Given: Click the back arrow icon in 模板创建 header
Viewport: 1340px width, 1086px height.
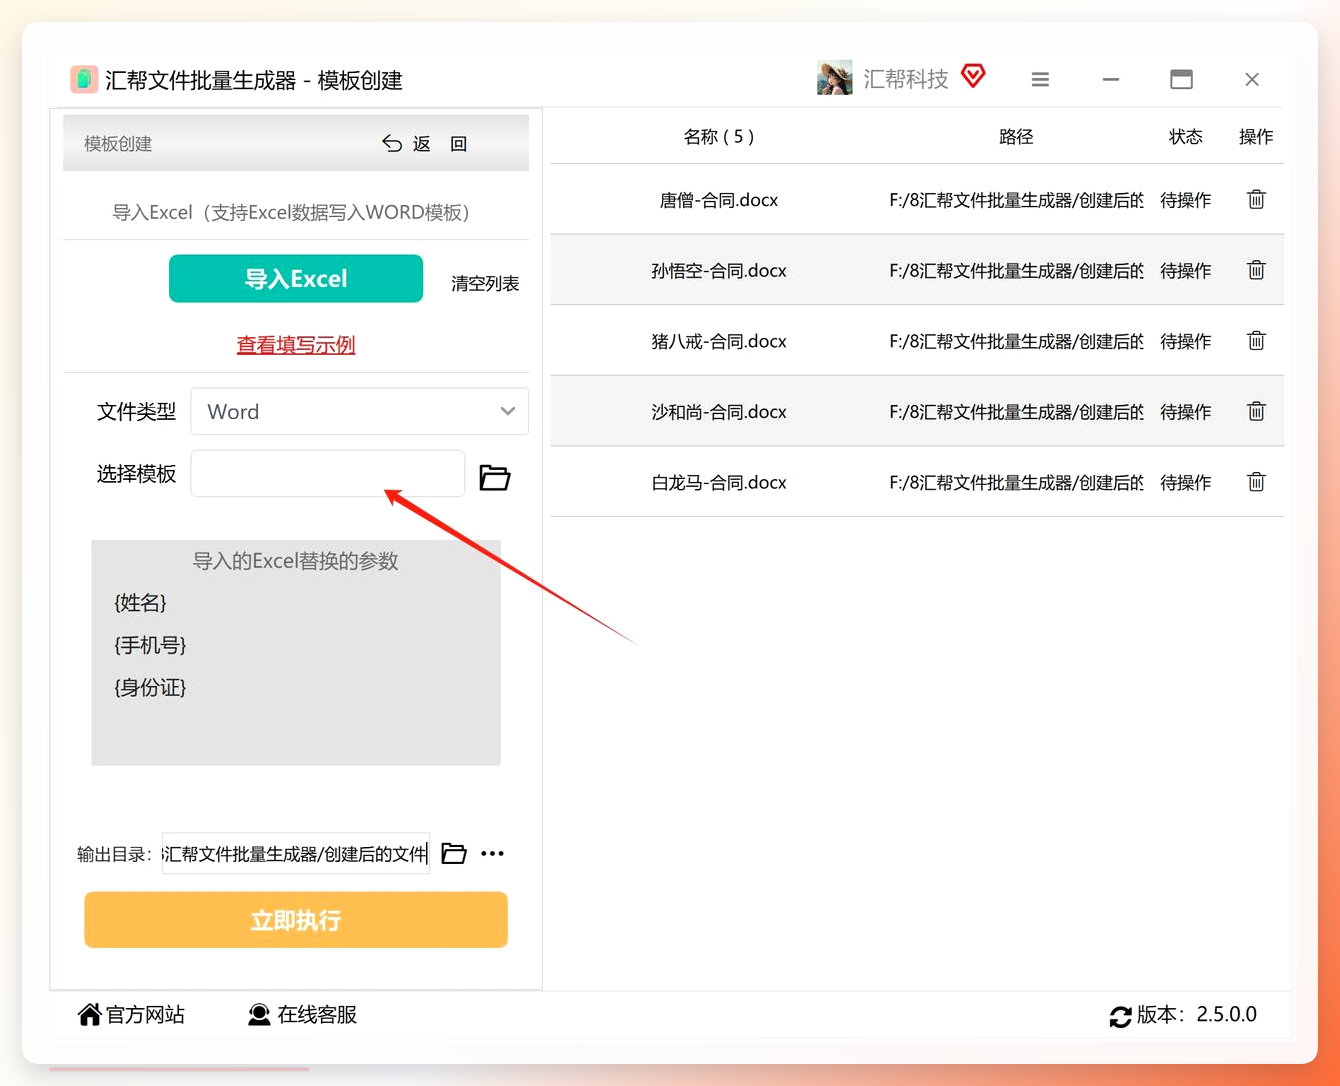Looking at the screenshot, I should pos(392,143).
